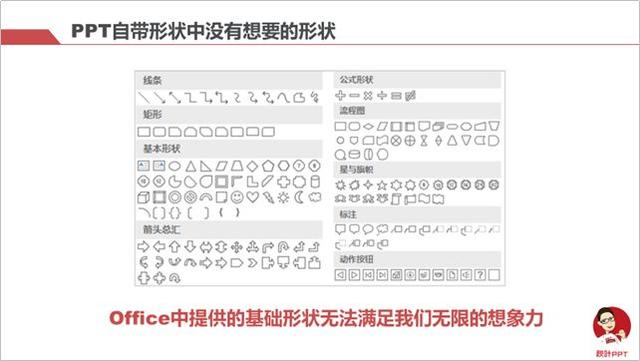
Task: Choose the 5-point star shape
Action: point(382,185)
